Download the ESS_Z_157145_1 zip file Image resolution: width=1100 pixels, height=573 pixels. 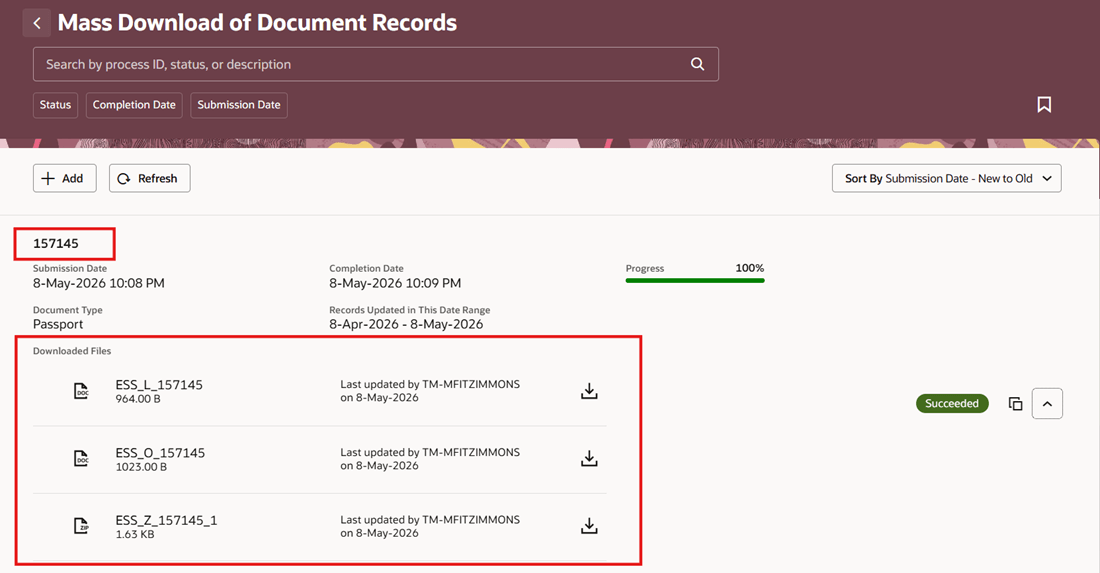[589, 525]
